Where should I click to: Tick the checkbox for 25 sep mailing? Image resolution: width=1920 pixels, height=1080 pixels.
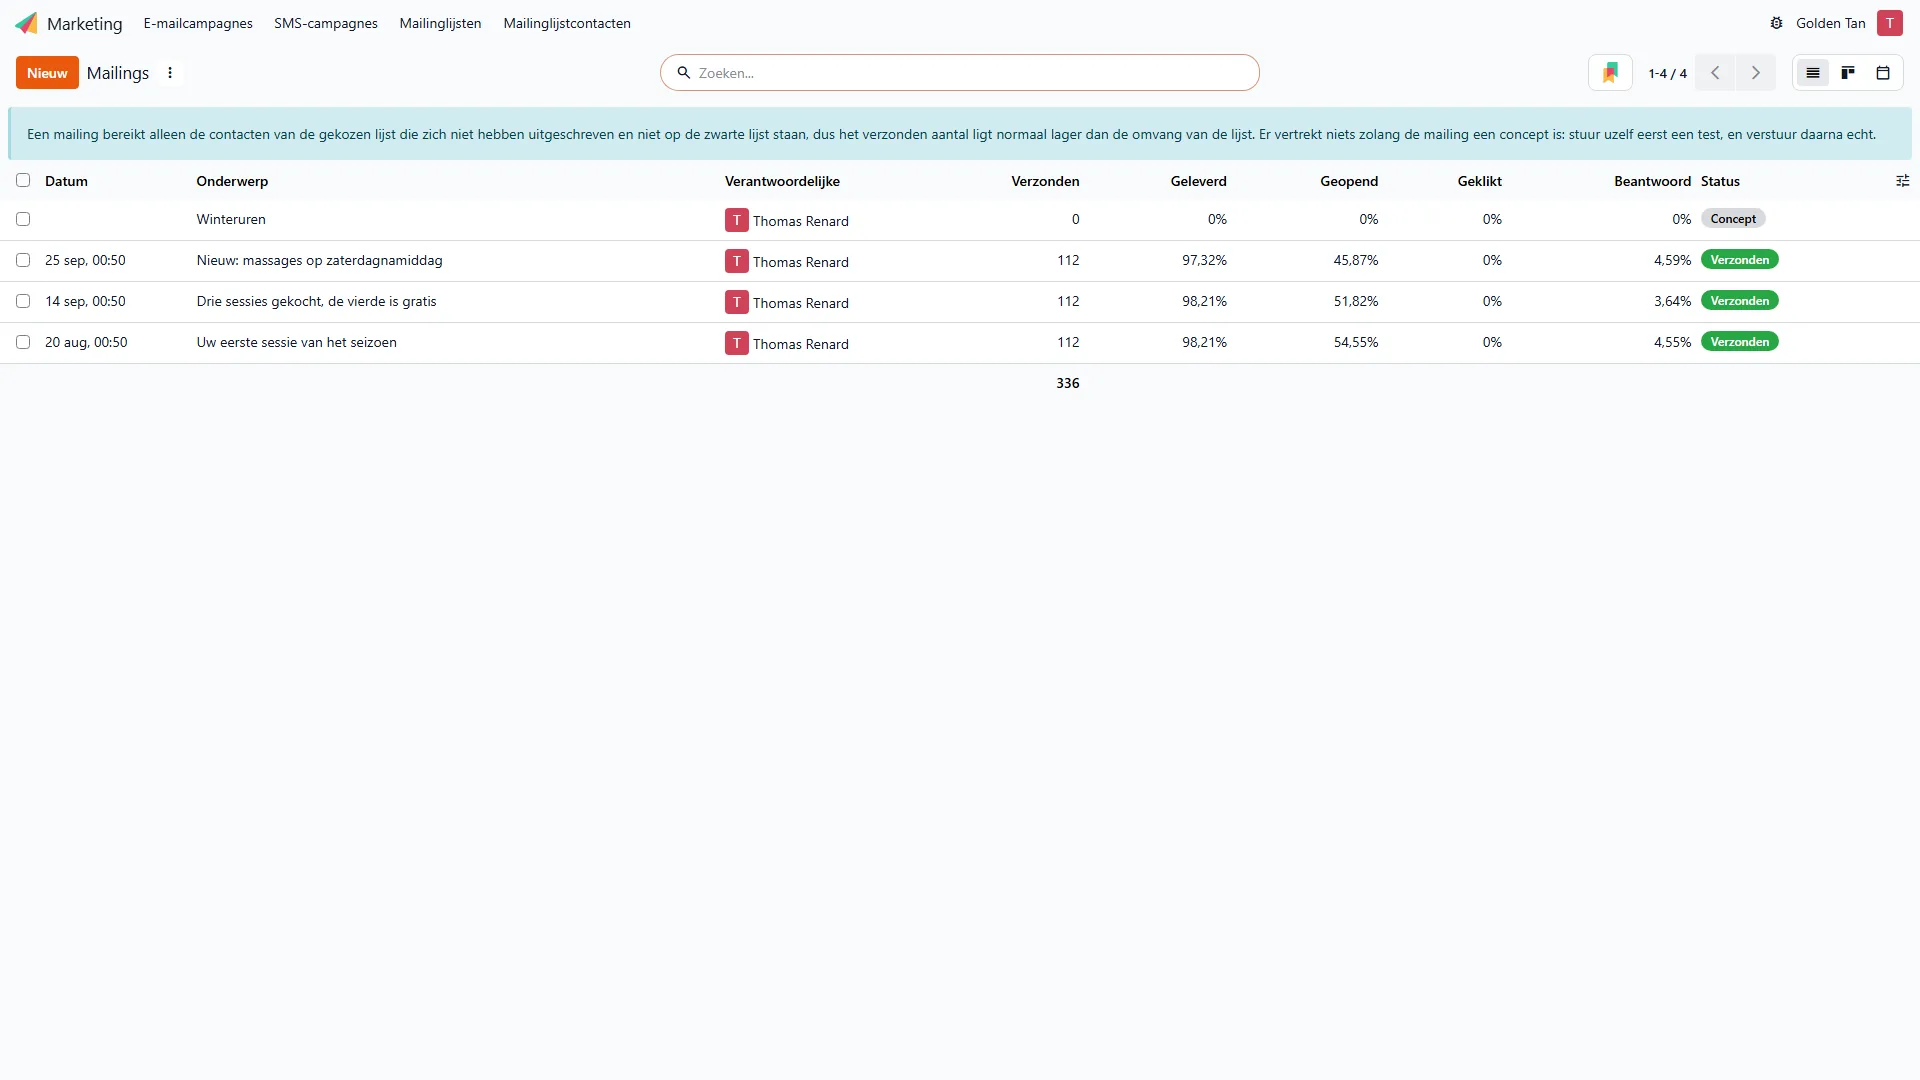pyautogui.click(x=23, y=260)
